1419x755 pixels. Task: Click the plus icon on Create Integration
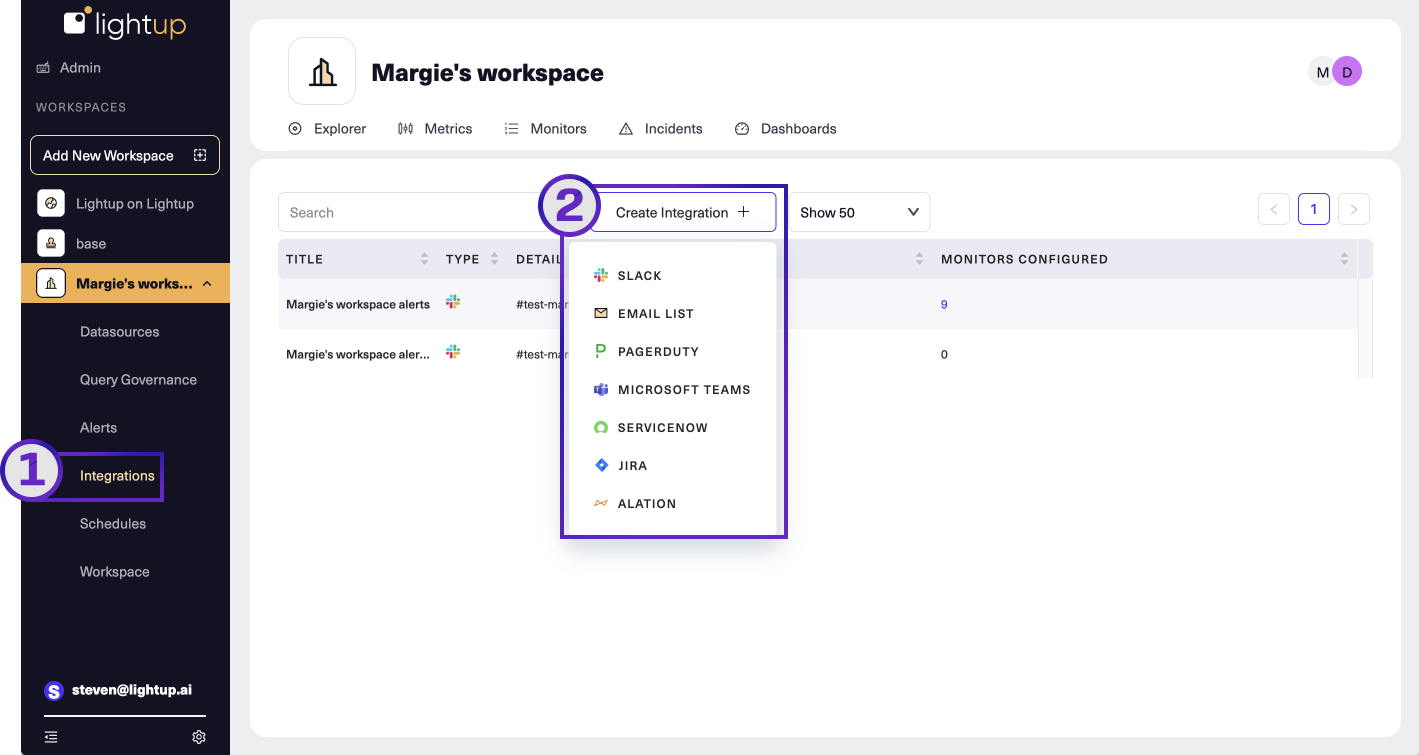coord(743,212)
